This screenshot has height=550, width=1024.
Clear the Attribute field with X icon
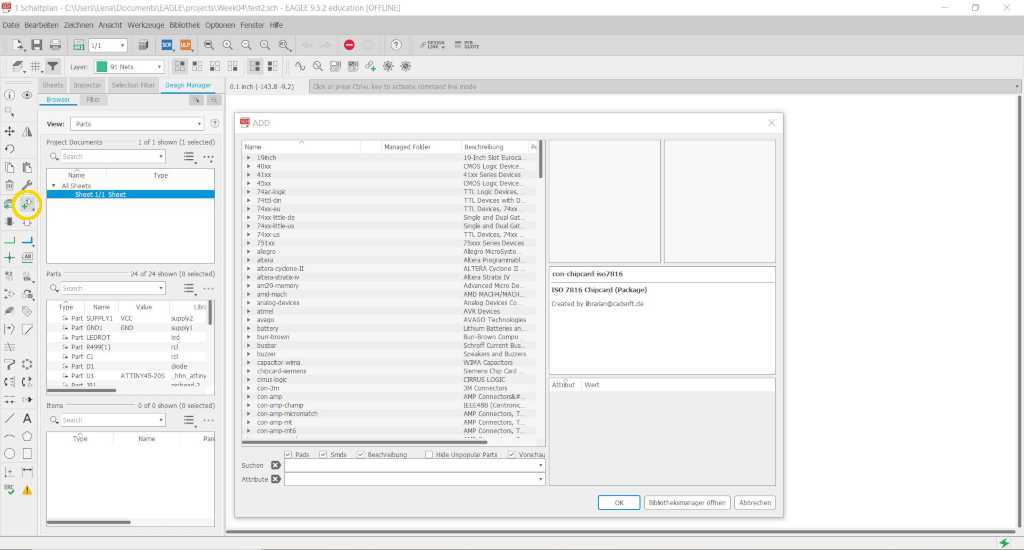point(276,479)
